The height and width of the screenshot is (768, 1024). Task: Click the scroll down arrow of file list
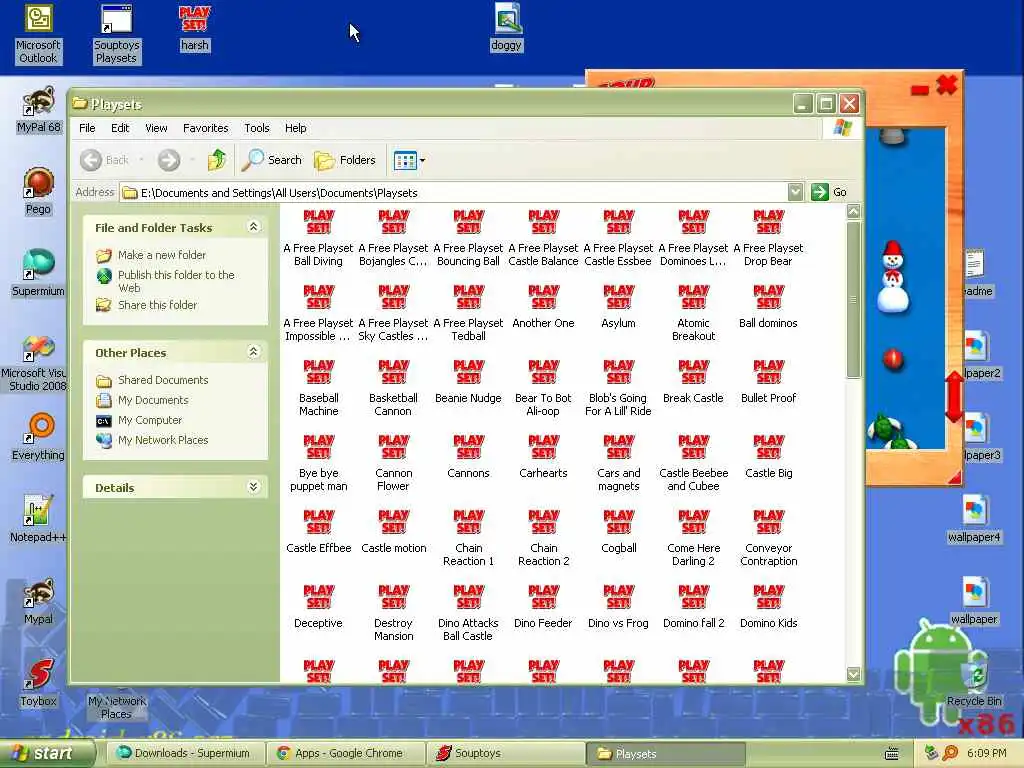(x=853, y=674)
